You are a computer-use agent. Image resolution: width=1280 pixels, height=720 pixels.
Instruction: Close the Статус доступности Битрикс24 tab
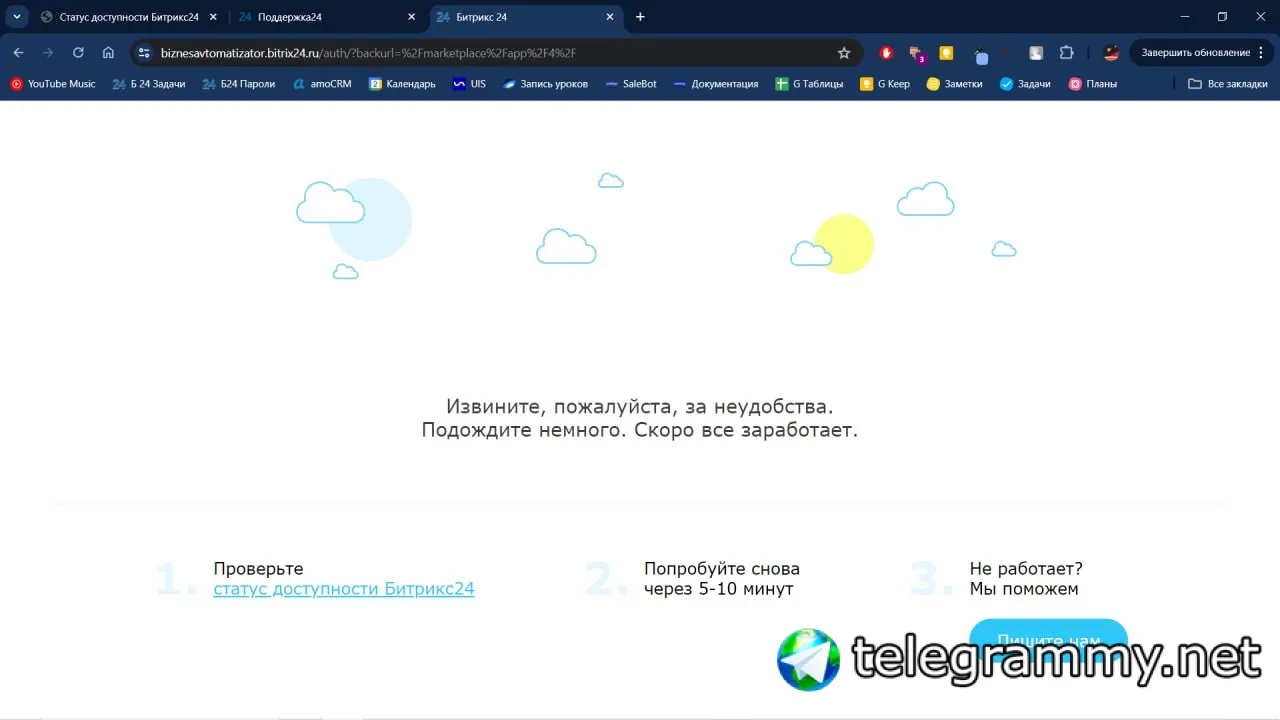(213, 17)
